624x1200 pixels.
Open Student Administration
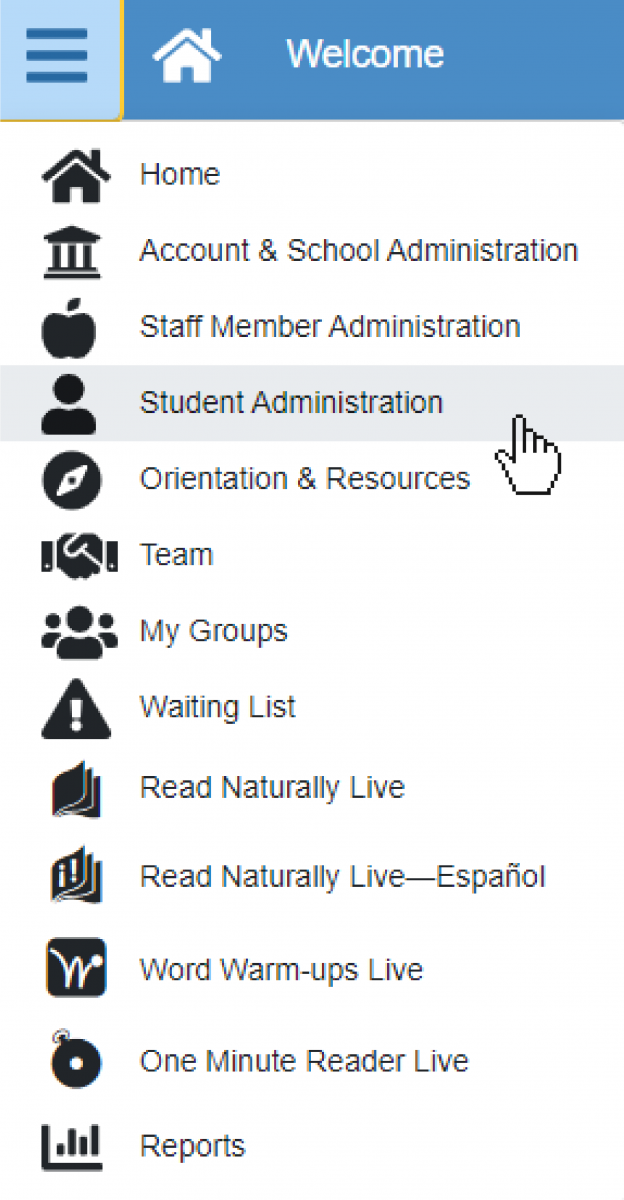click(290, 402)
